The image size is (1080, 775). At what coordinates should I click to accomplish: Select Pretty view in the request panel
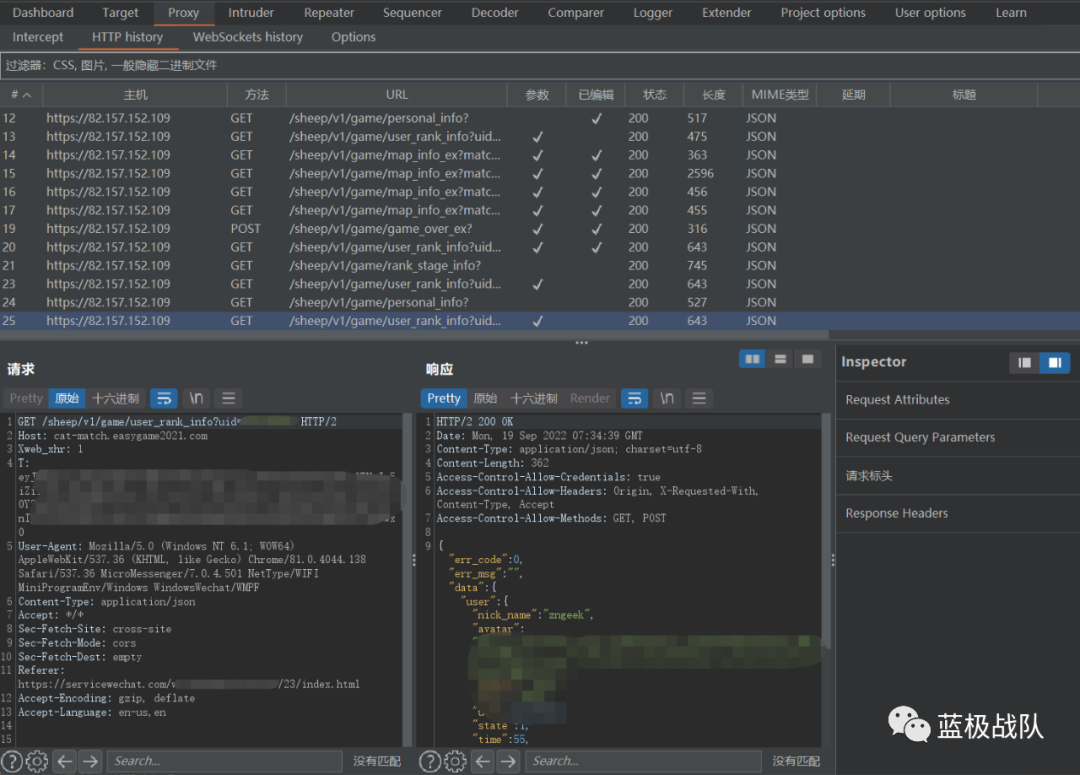click(26, 398)
